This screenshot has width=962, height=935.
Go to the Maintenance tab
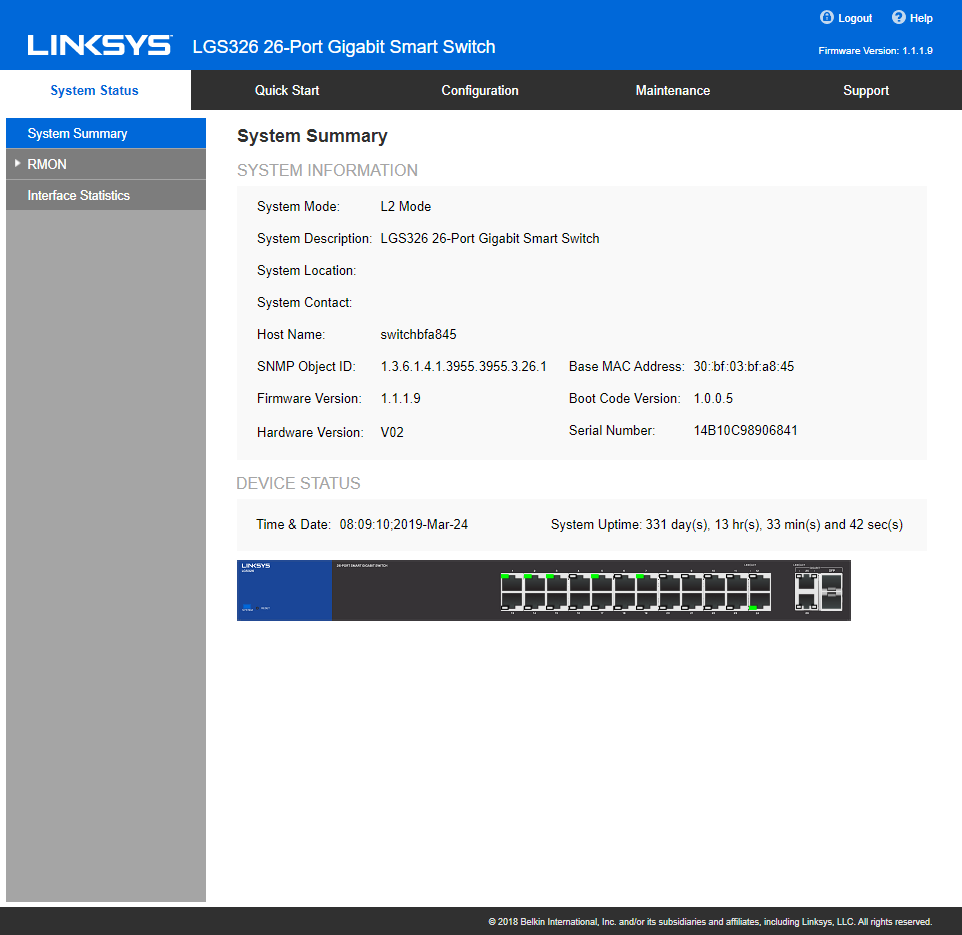pos(673,90)
